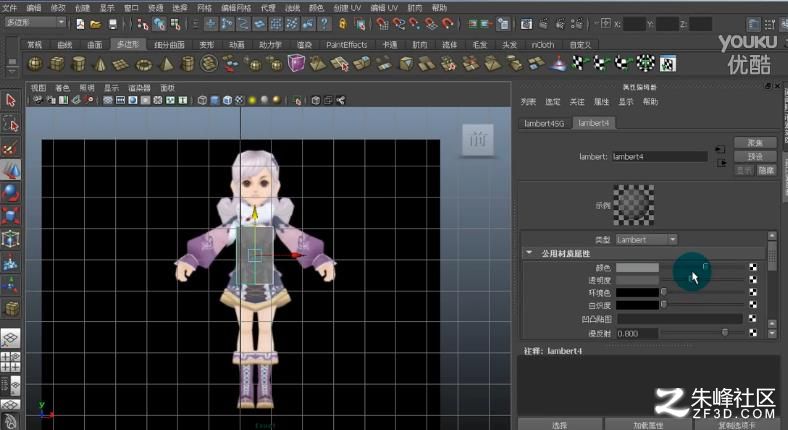
Task: Click the 颜色 color swatch
Action: pyautogui.click(x=637, y=267)
